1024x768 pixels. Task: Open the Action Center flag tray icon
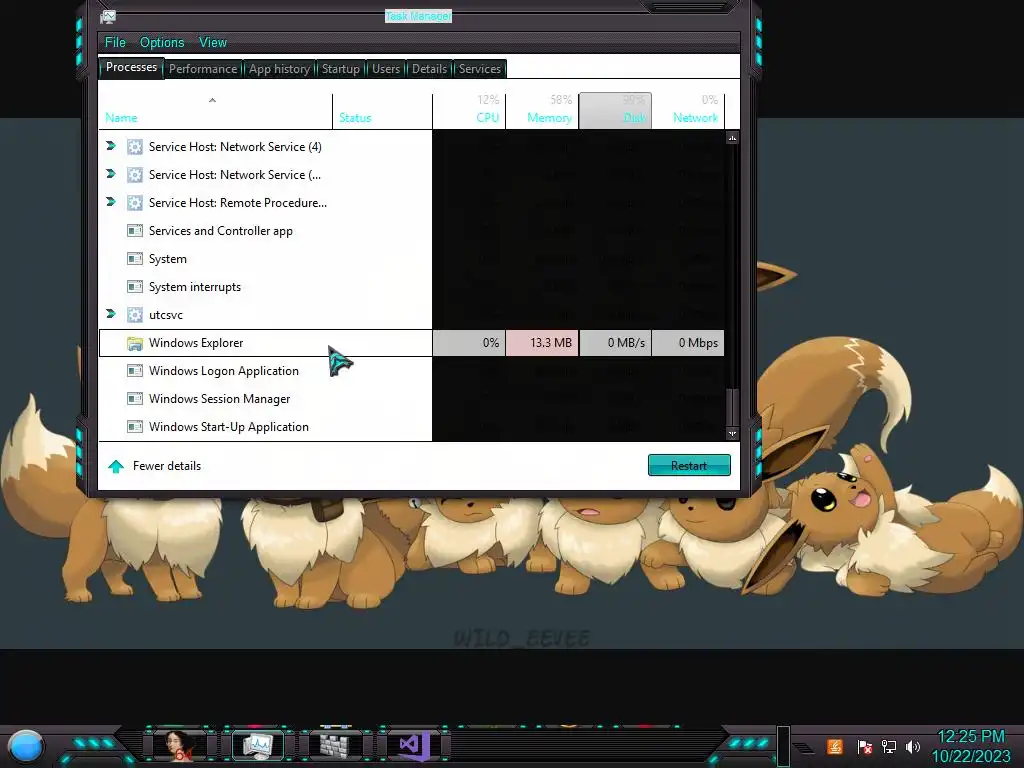pos(865,746)
